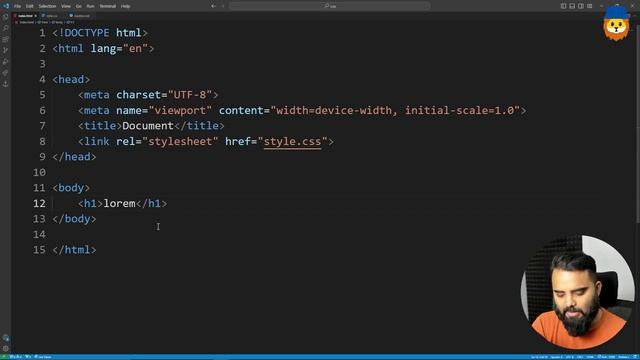Open the Explorer view in activity bar
The image size is (640, 360).
(x=5, y=17)
